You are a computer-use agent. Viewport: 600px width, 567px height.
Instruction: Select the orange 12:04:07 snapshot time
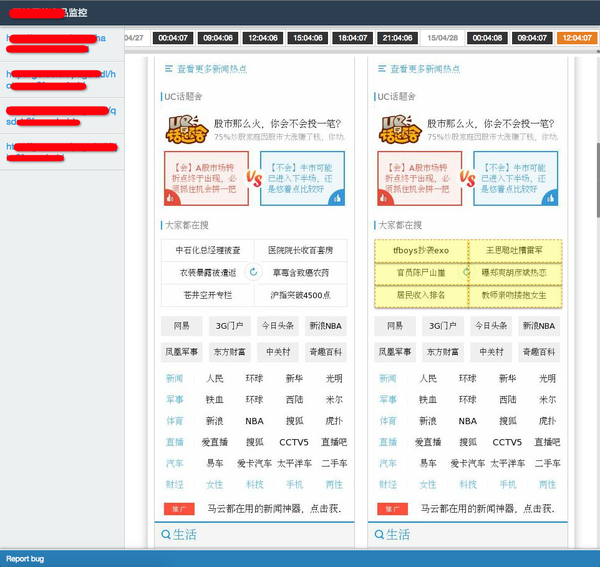tap(577, 38)
